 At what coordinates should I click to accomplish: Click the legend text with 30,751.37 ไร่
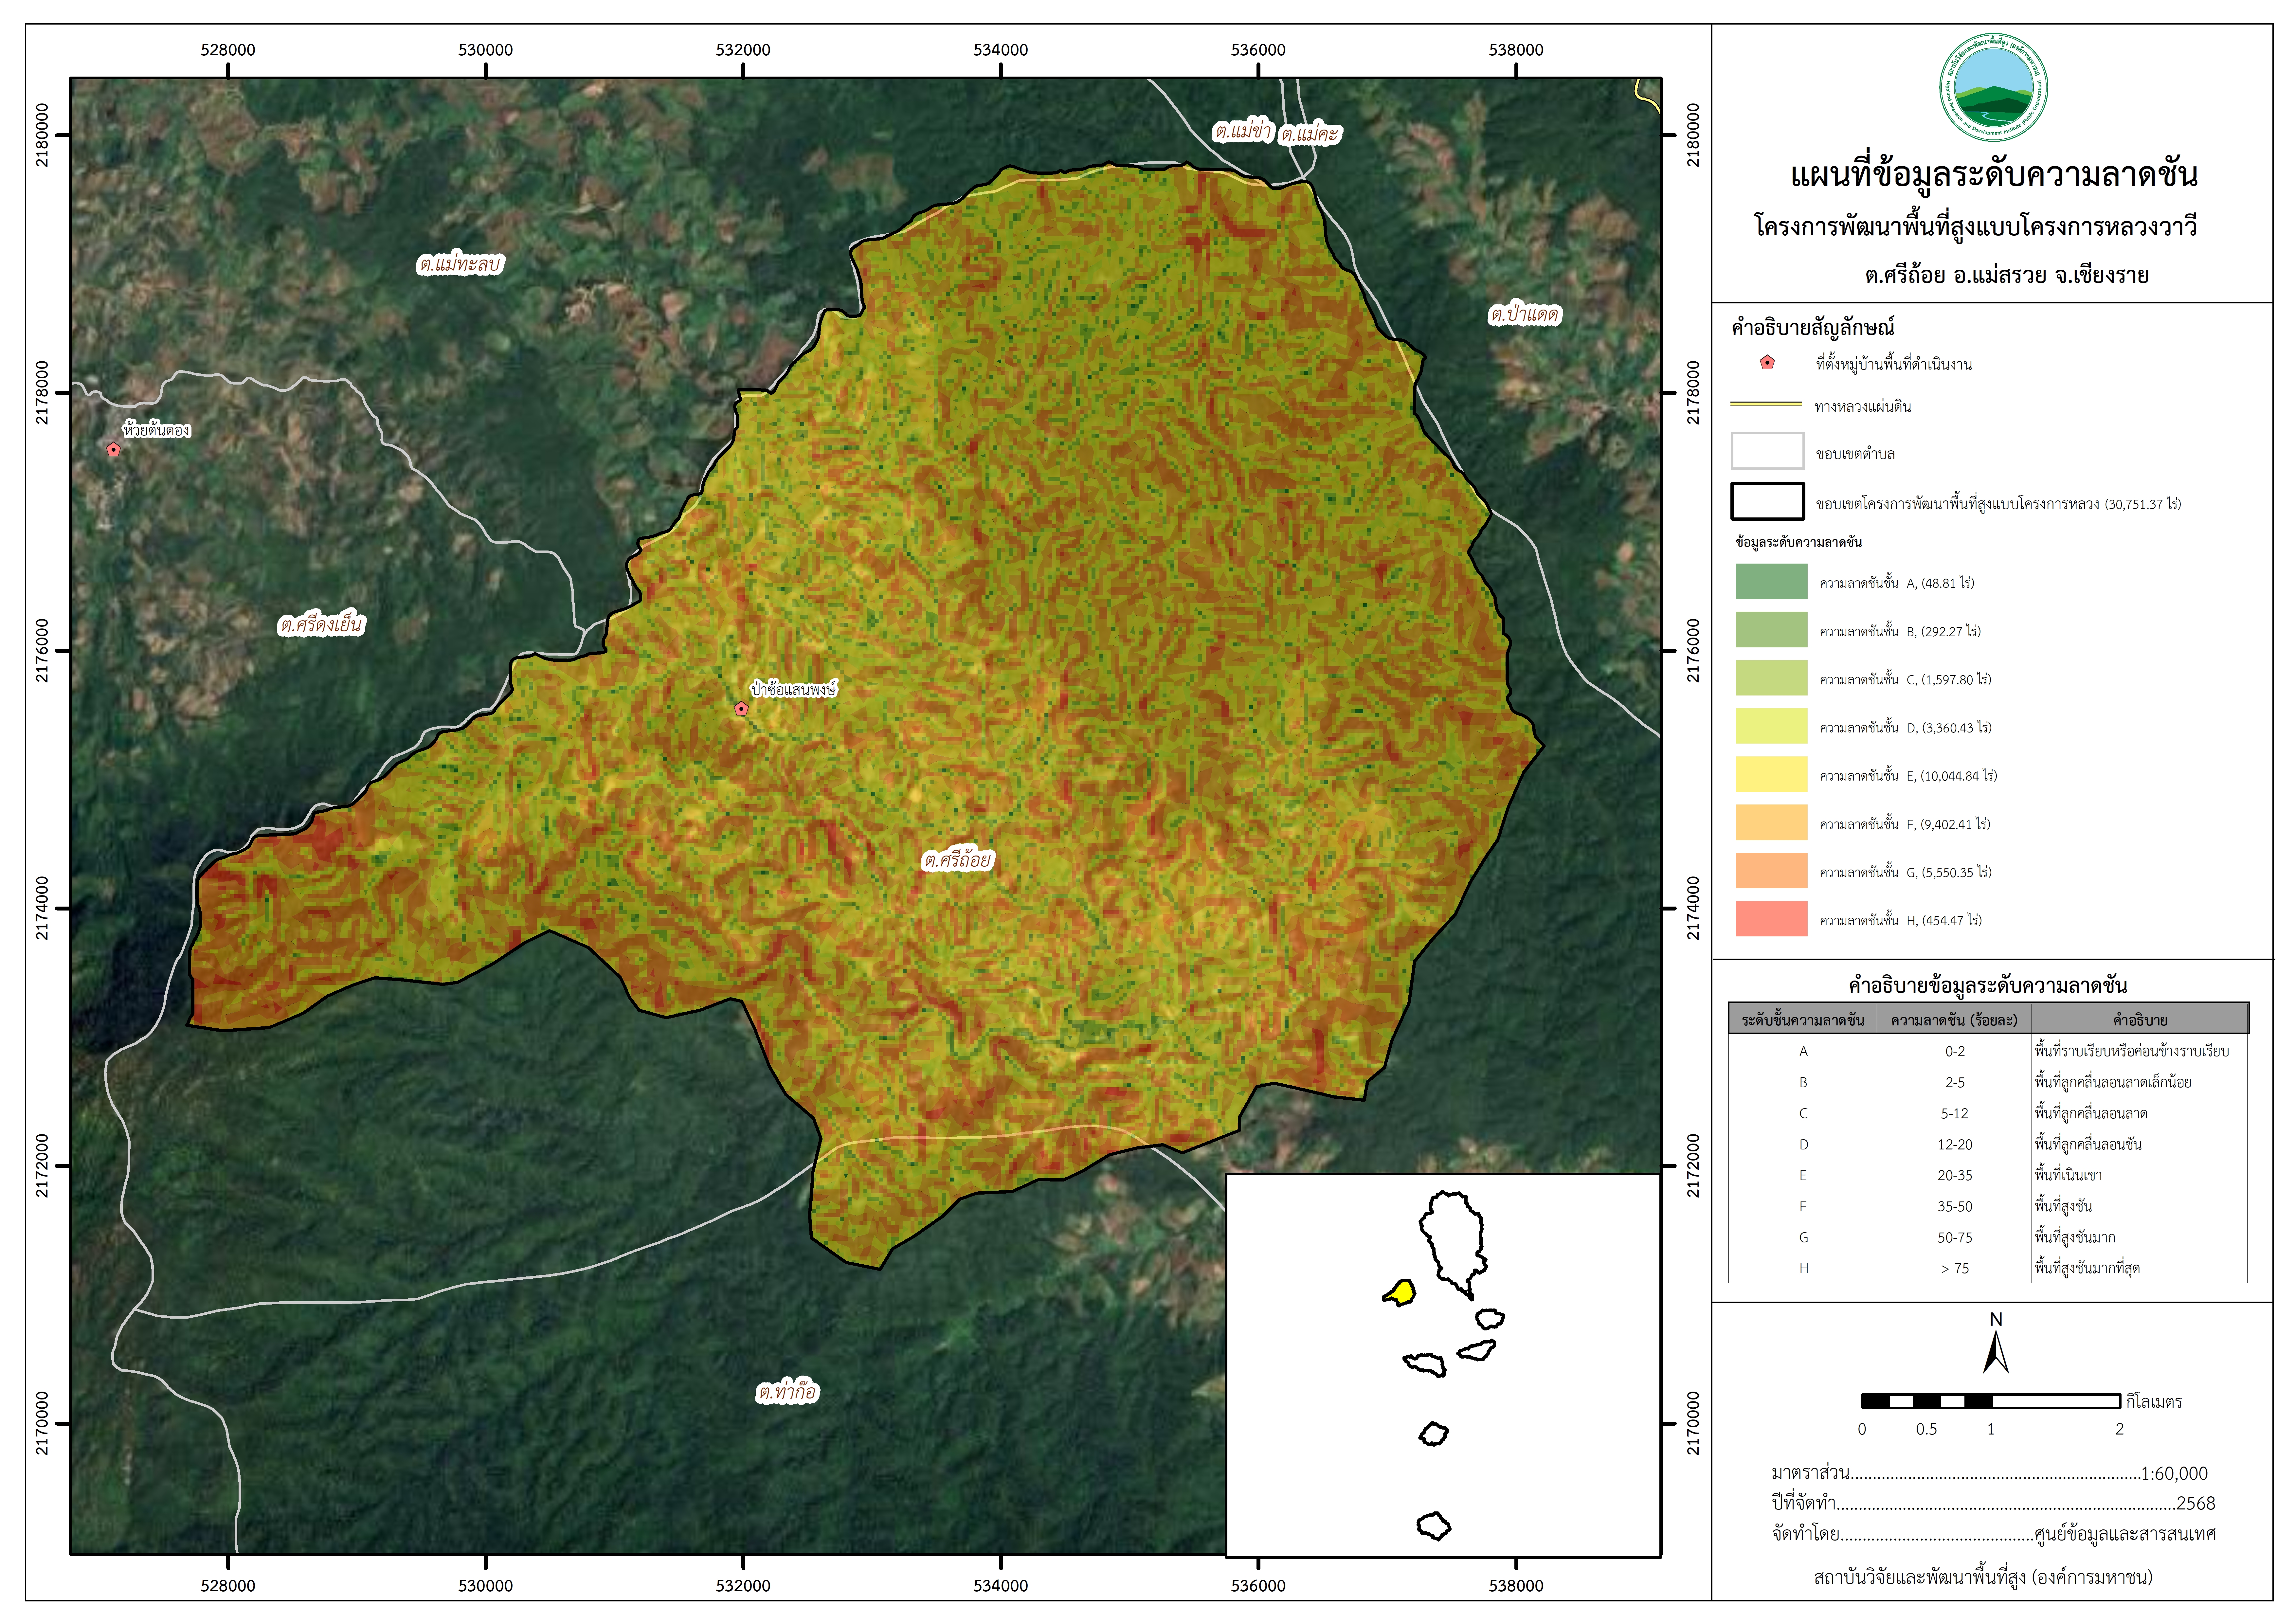pyautogui.click(x=1998, y=504)
